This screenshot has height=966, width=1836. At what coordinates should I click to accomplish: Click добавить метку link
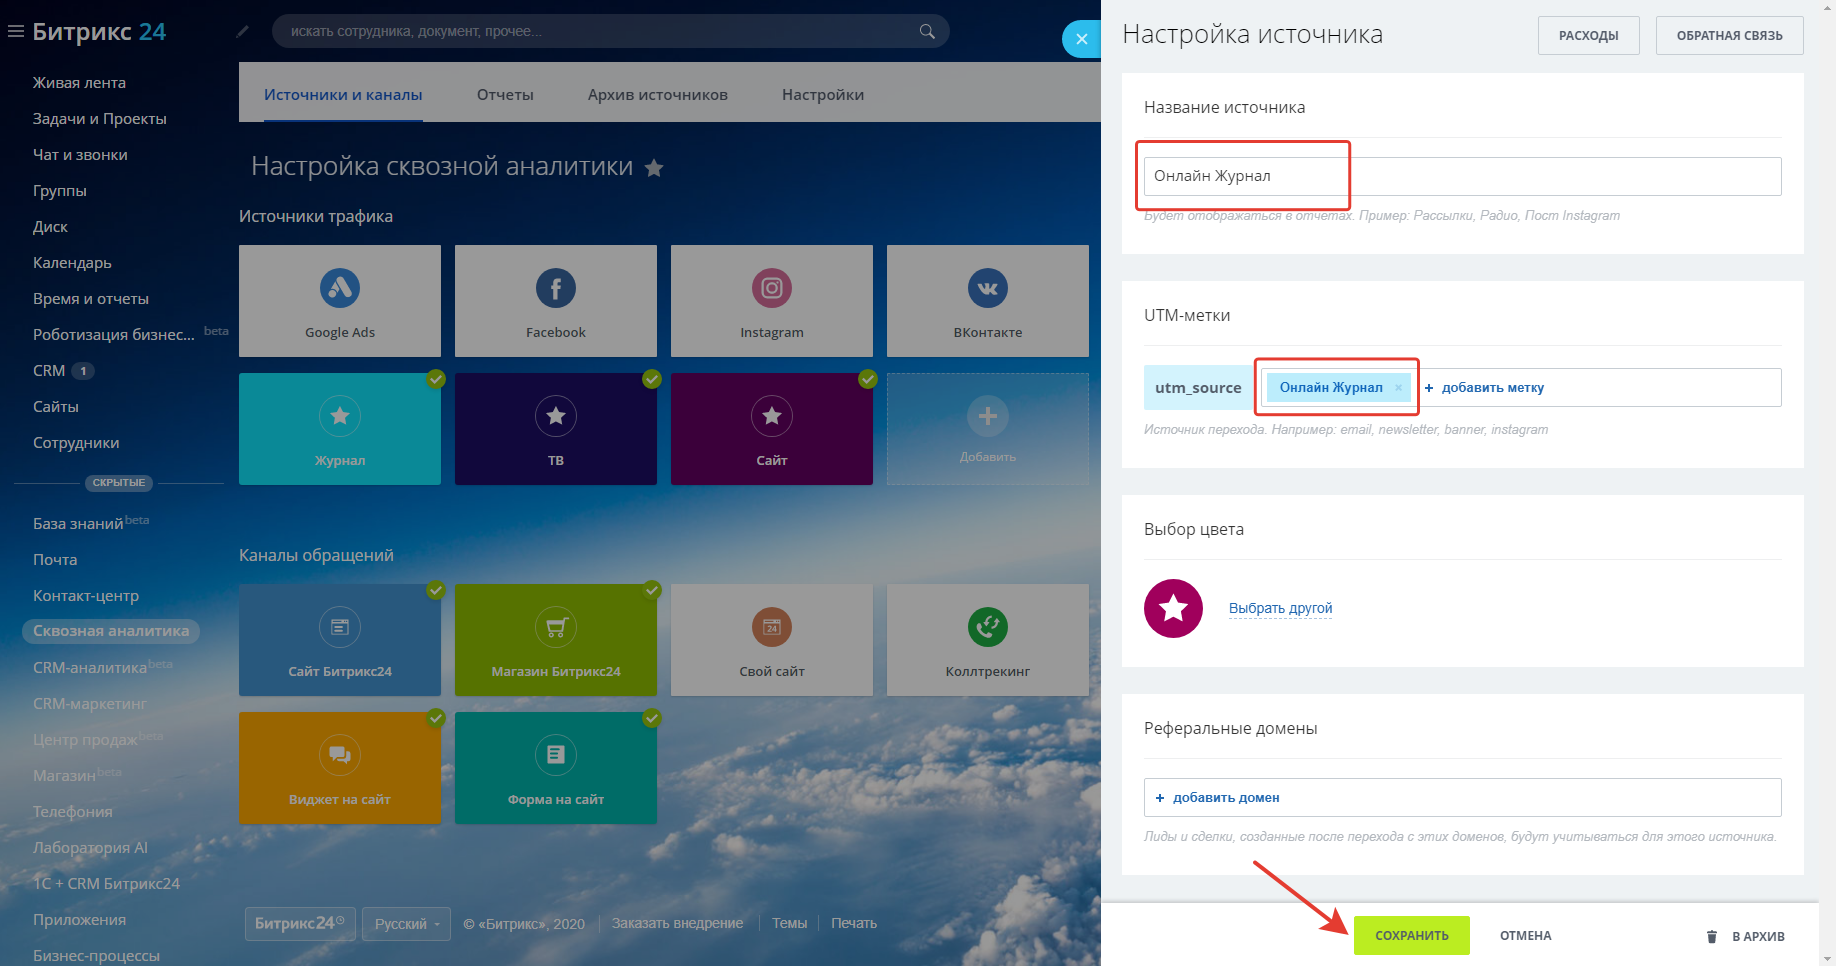coord(1484,388)
